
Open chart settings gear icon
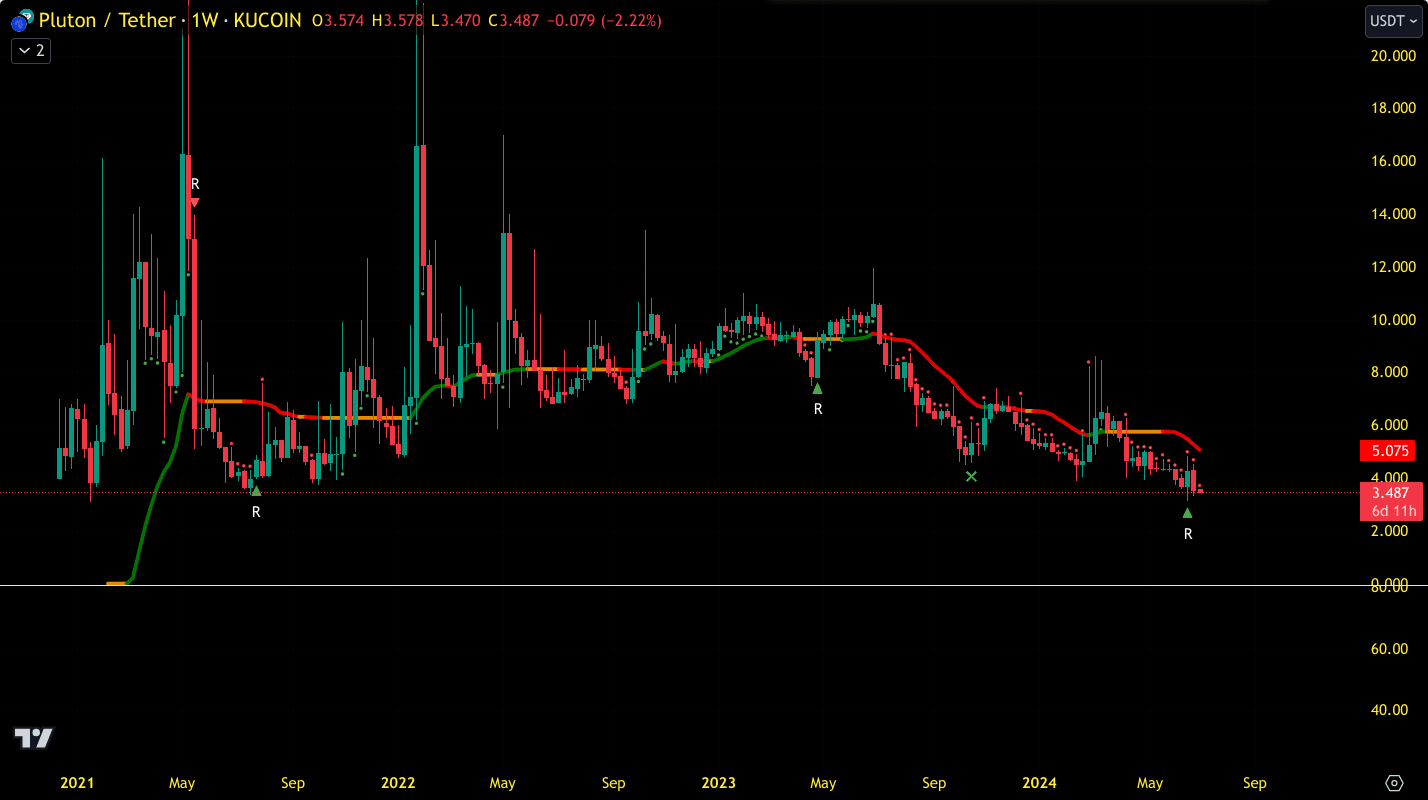(x=1394, y=782)
